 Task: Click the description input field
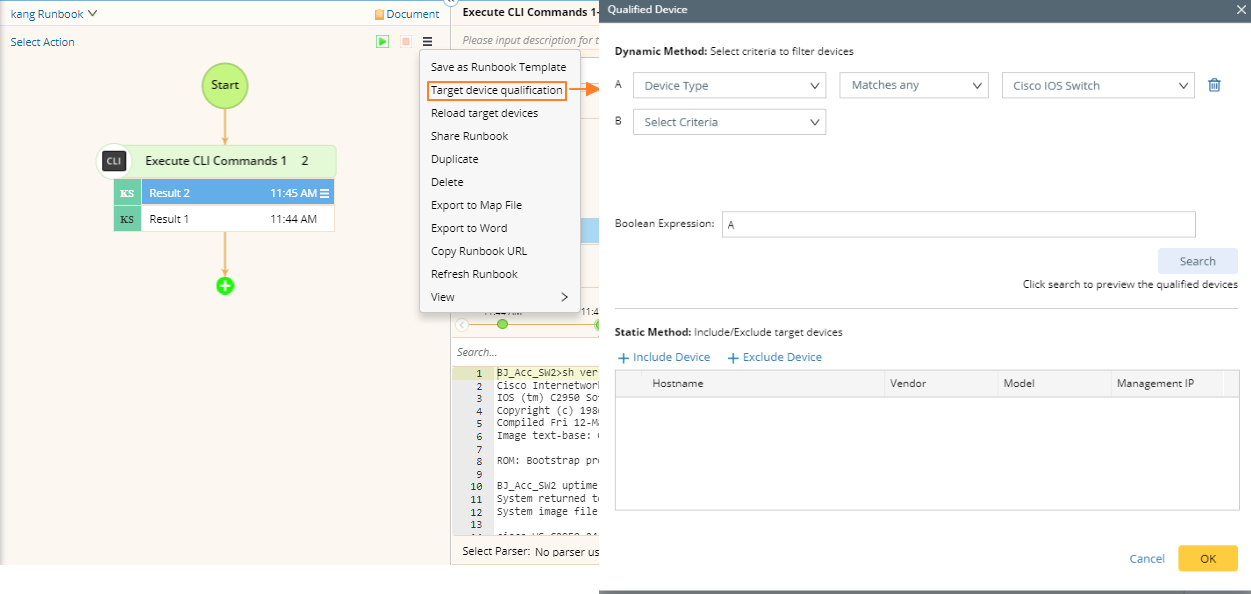[528, 40]
